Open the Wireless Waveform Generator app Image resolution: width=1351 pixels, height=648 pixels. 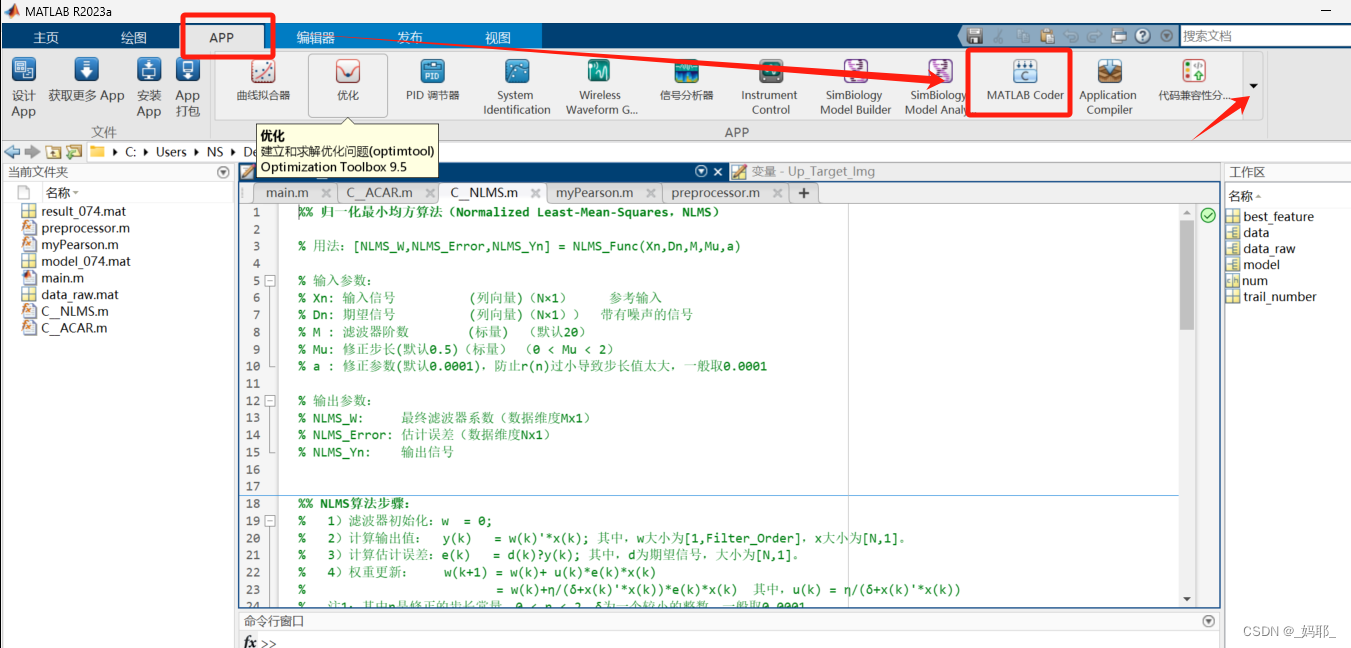click(x=601, y=87)
